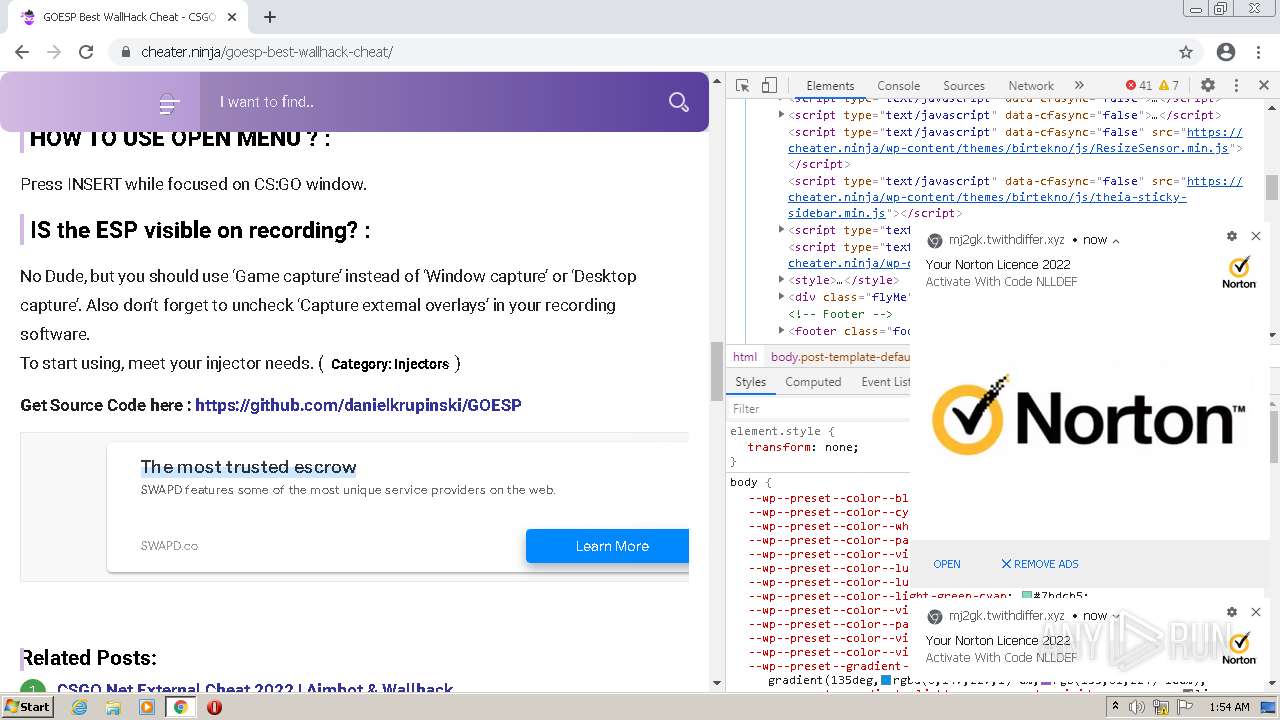Open media player from the taskbar
Viewport: 1280px width, 720px height.
(x=147, y=707)
